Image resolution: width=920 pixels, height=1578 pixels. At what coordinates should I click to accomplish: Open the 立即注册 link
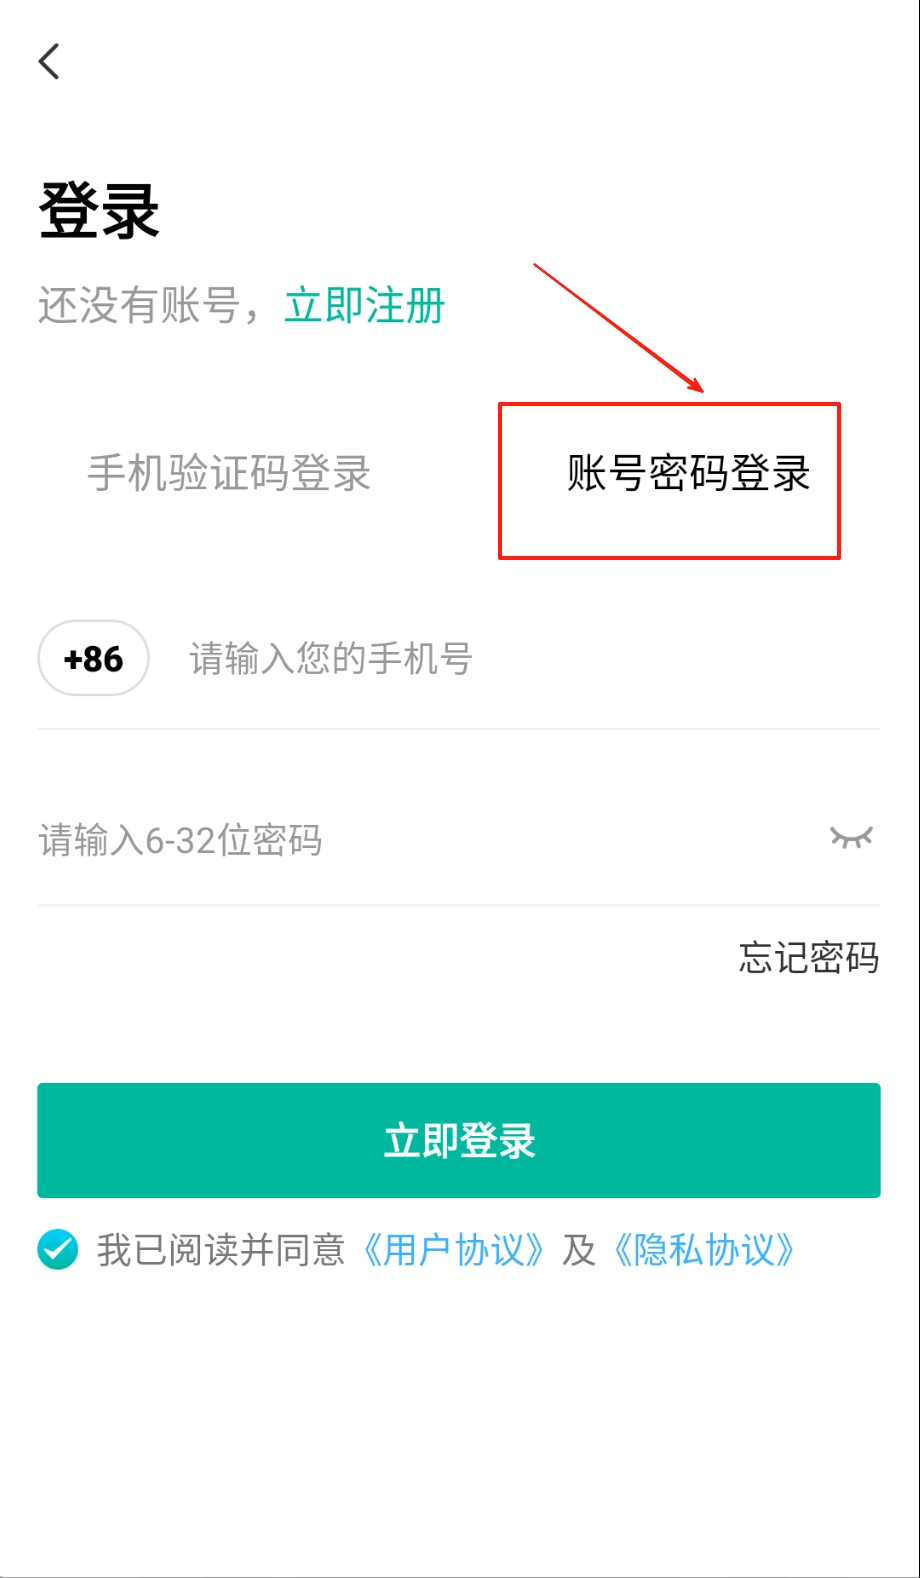tap(365, 305)
